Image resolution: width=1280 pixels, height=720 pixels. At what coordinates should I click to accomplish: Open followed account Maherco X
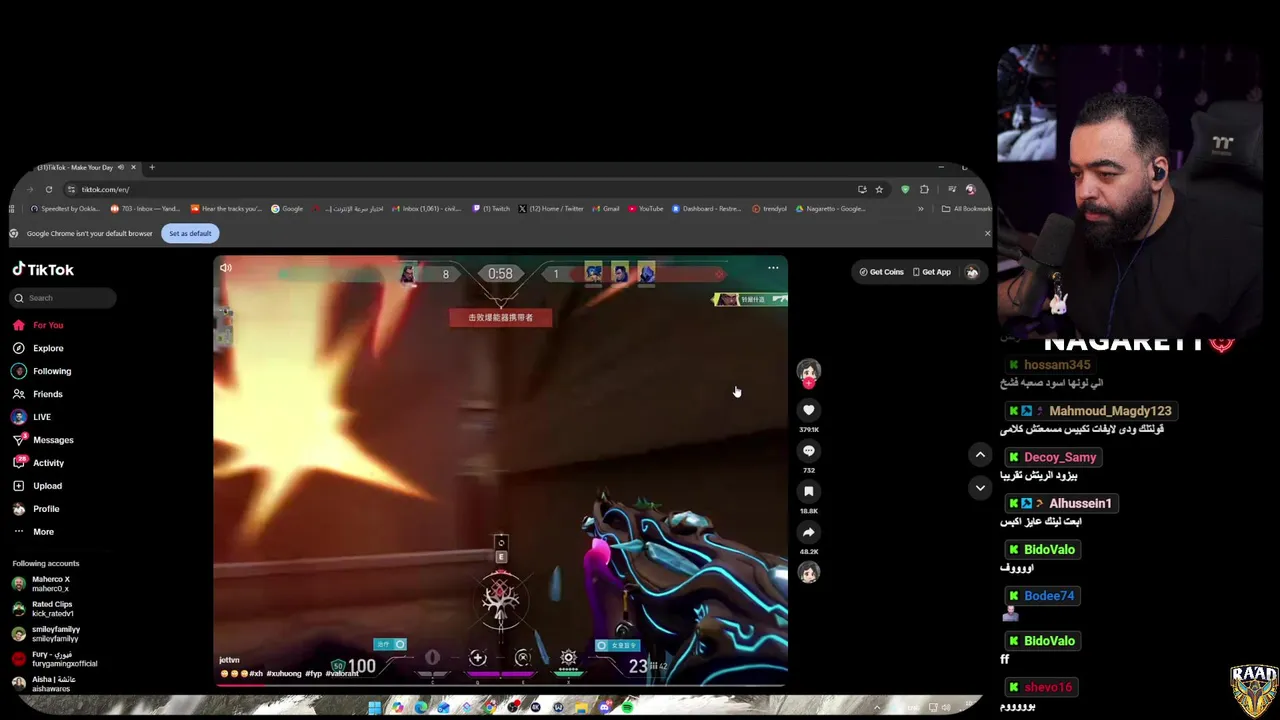pyautogui.click(x=42, y=584)
